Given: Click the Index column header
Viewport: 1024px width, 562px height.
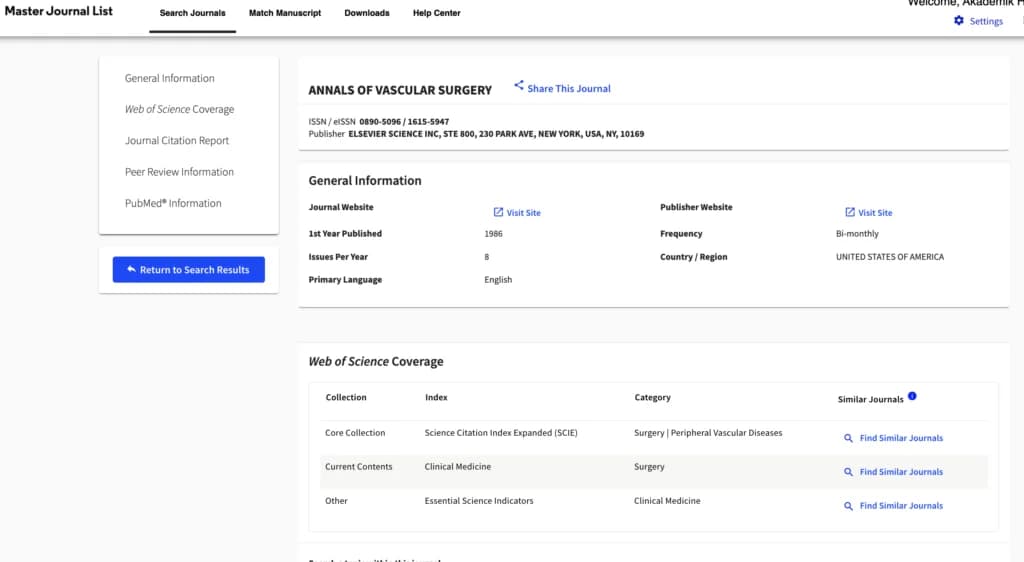Looking at the screenshot, I should (436, 398).
